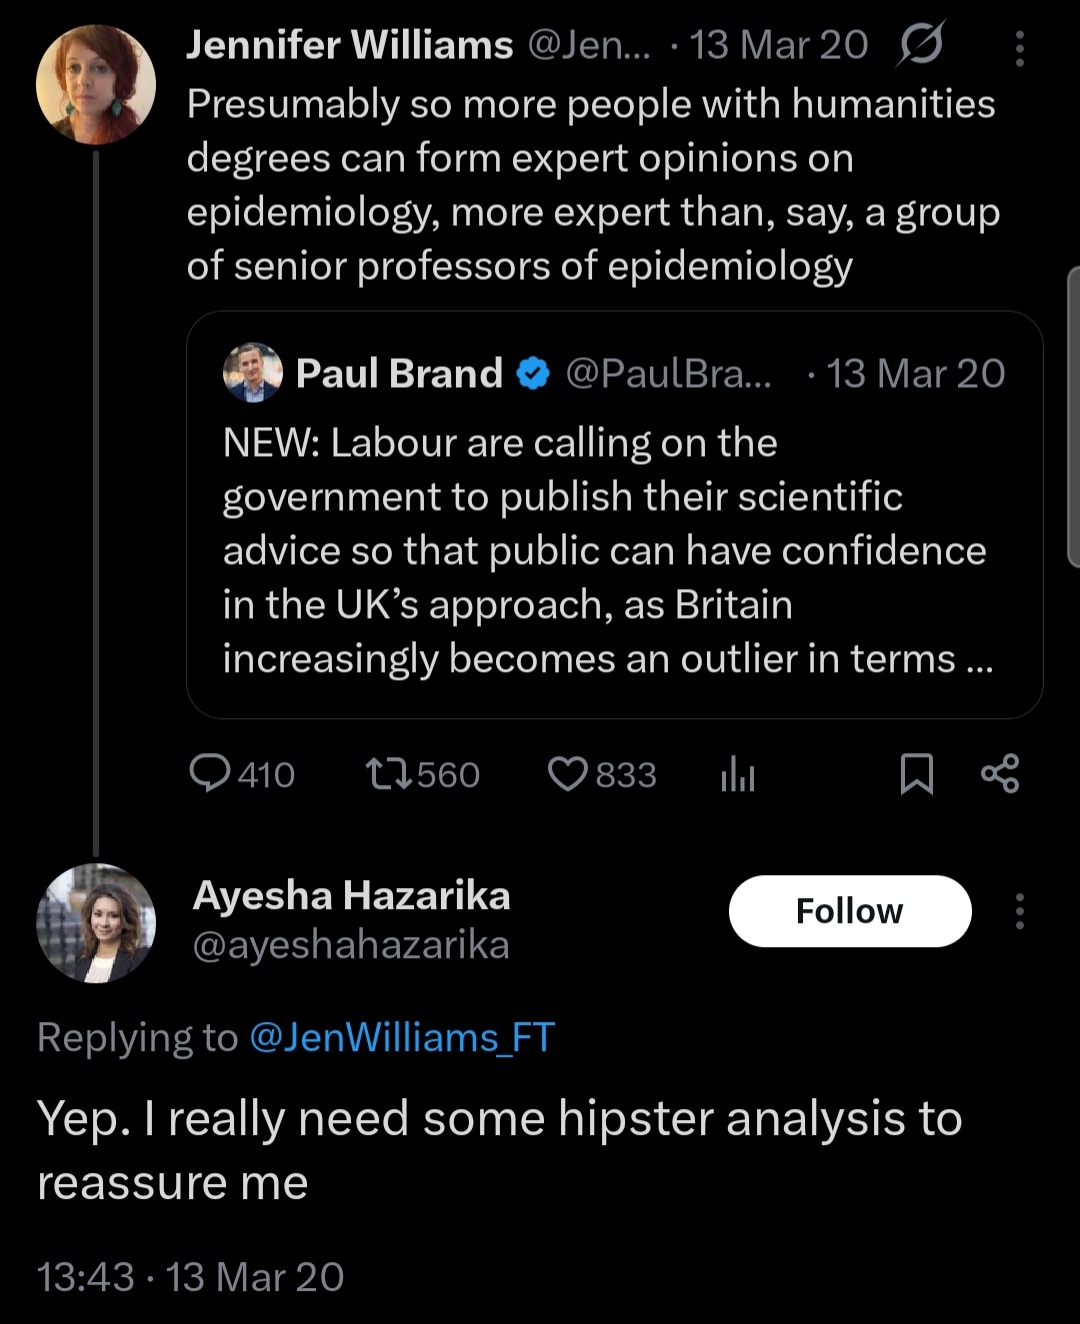This screenshot has height=1324, width=1080.
Task: Tap the Grok slash icon beside date
Action: pyautogui.click(x=920, y=45)
